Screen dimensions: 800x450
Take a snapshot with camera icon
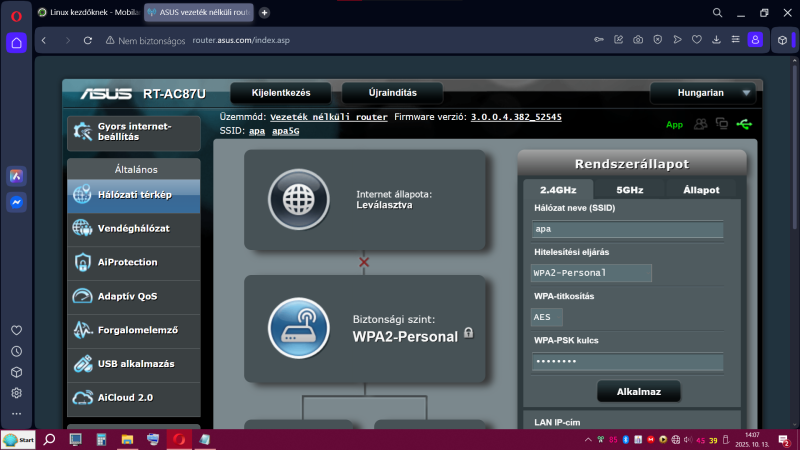click(638, 40)
